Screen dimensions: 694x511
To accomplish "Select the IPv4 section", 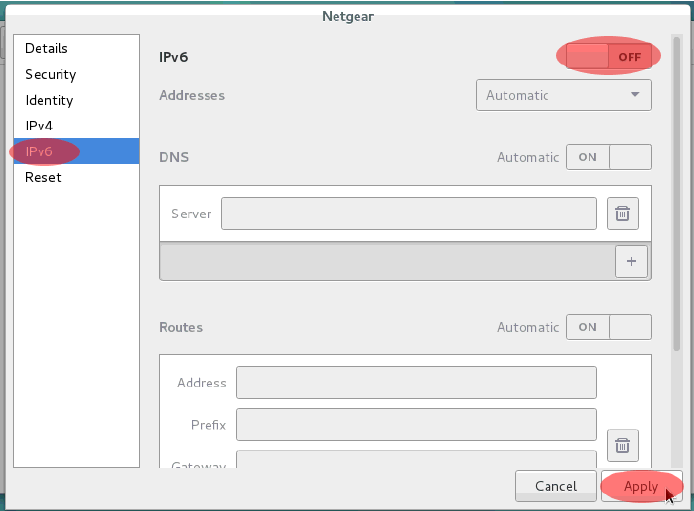I will point(77,126).
